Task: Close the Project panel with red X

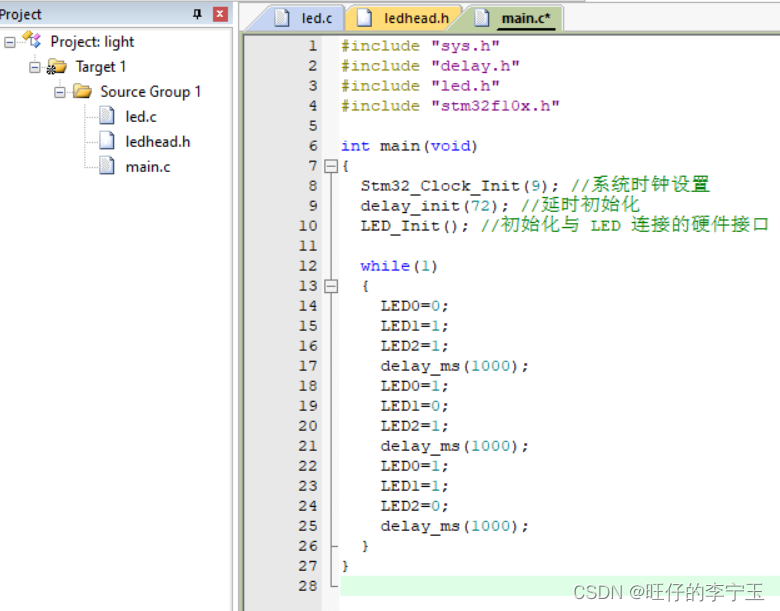Action: click(220, 14)
